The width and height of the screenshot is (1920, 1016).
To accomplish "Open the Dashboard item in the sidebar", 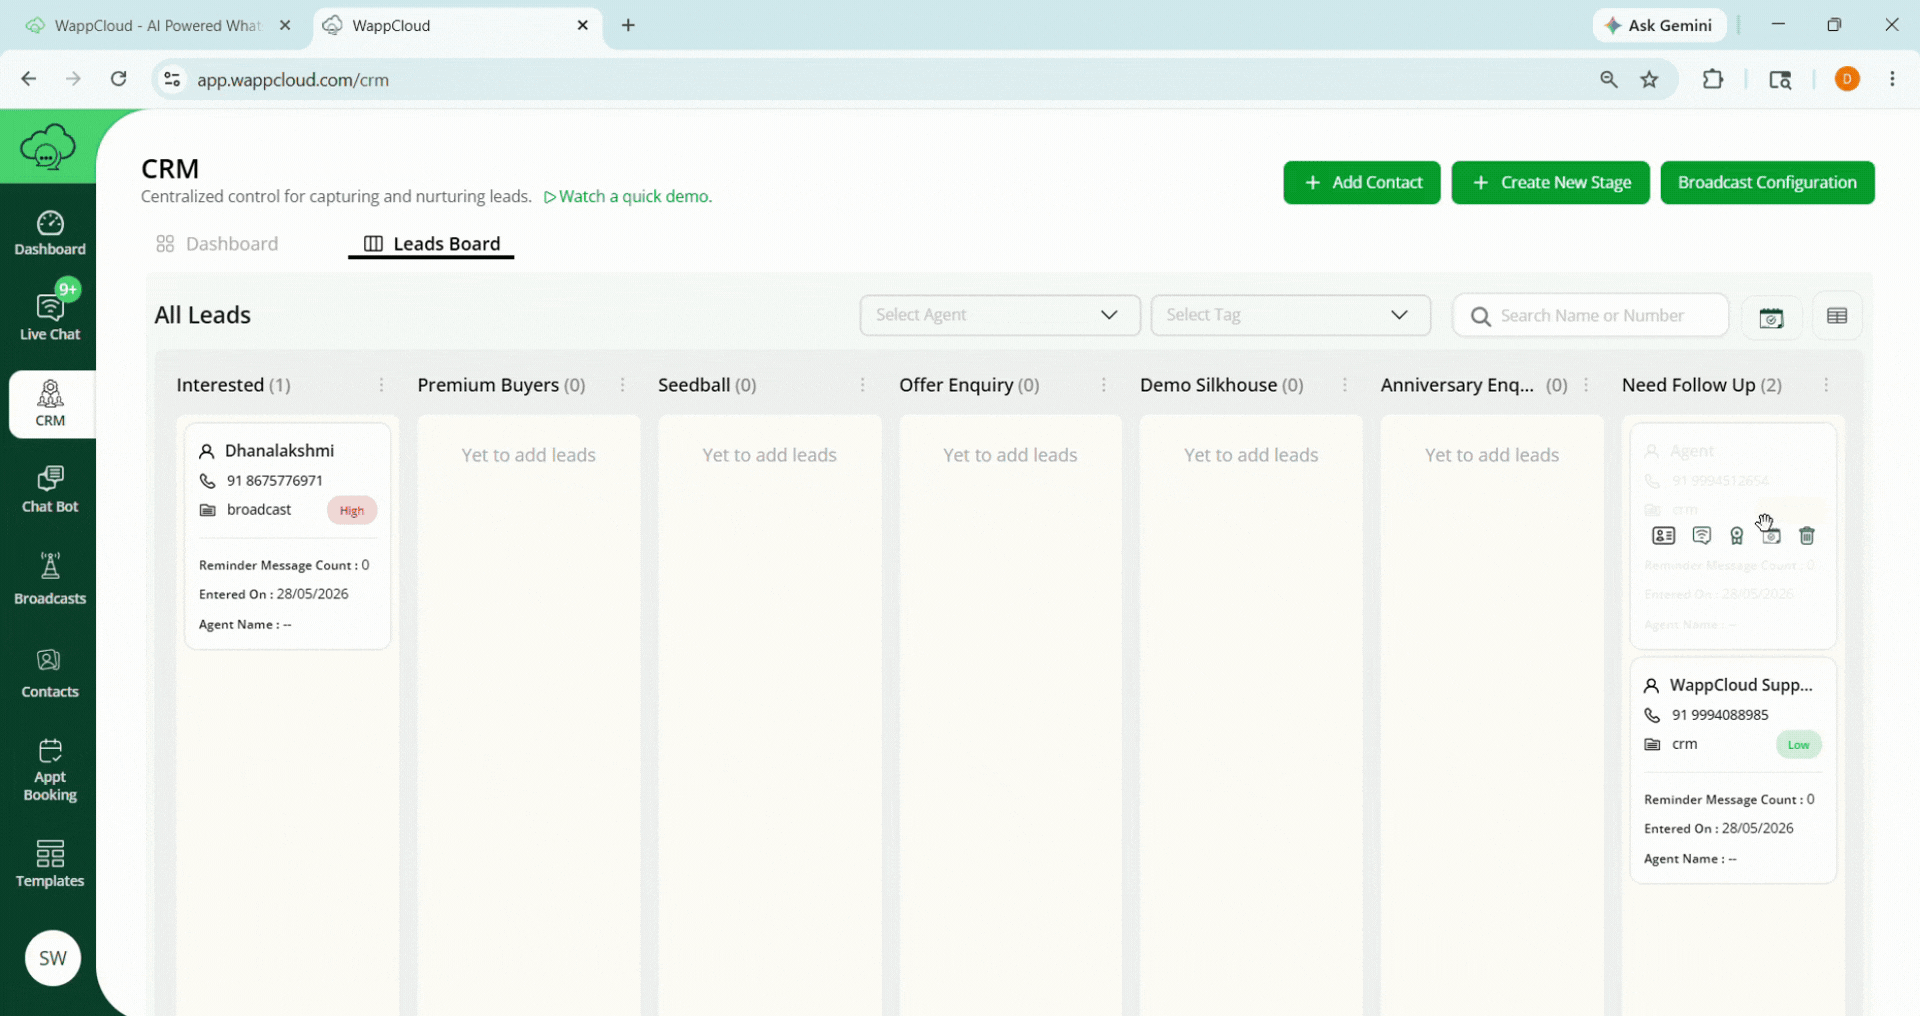I will pyautogui.click(x=49, y=233).
